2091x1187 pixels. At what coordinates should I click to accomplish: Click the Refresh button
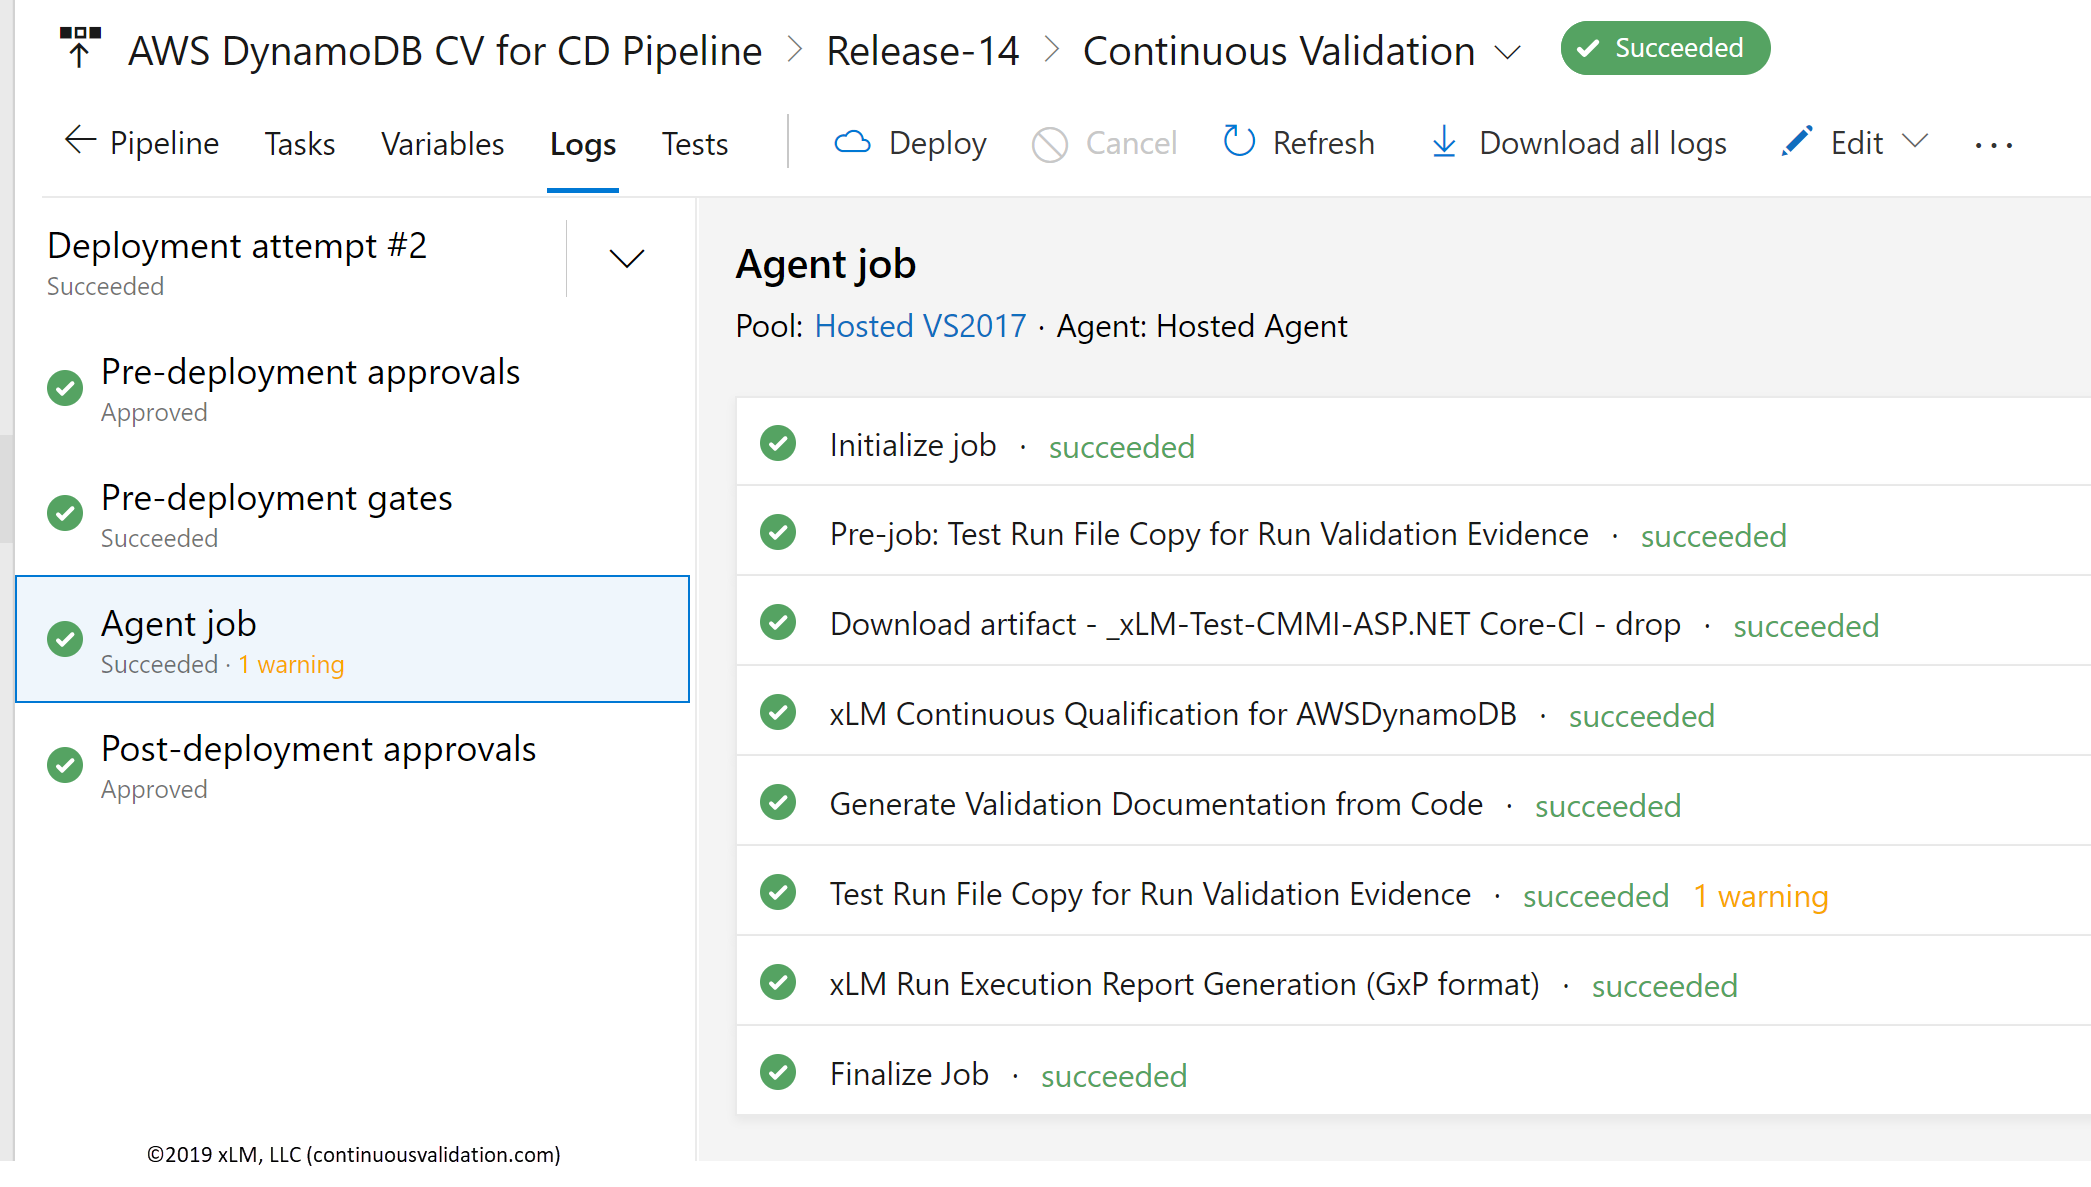coord(1299,142)
